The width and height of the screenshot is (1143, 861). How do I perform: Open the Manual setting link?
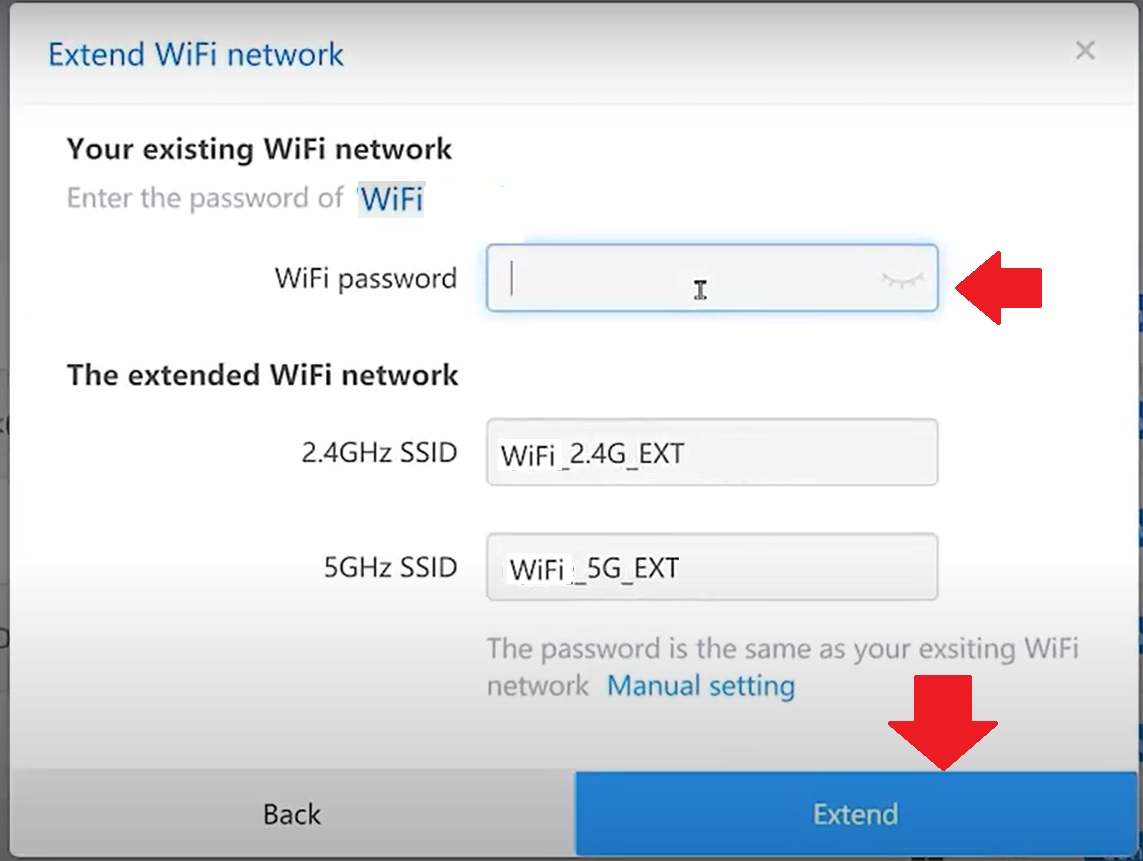click(x=701, y=686)
